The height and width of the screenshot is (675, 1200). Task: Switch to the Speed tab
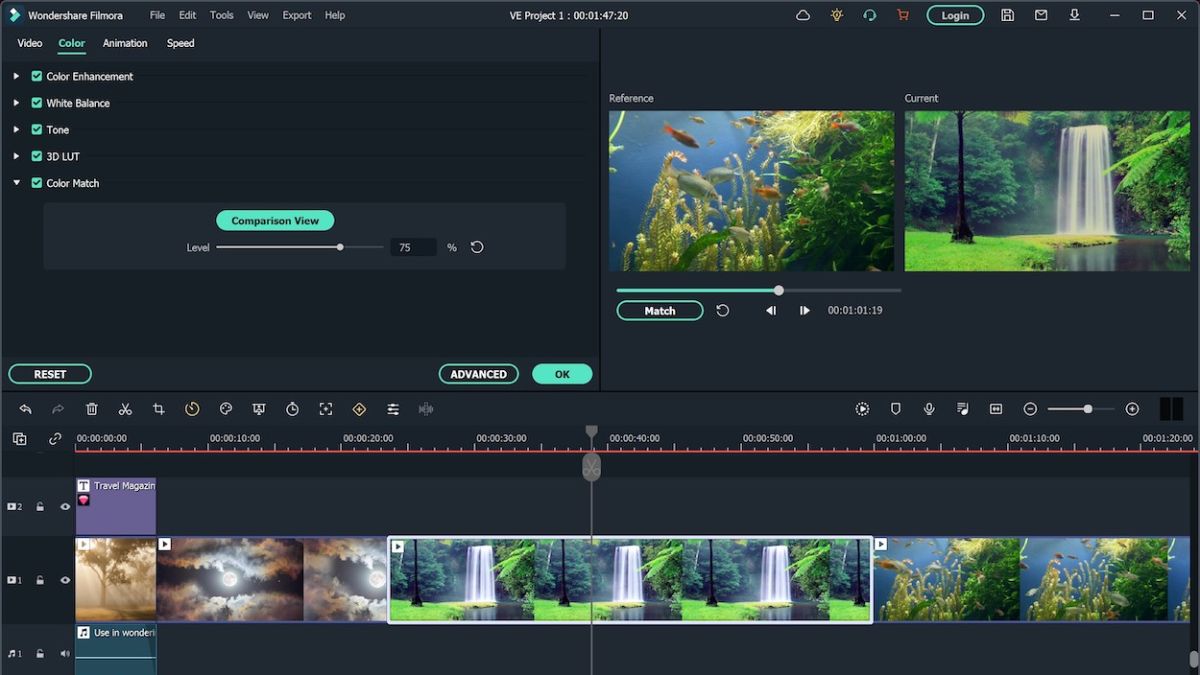tap(181, 43)
